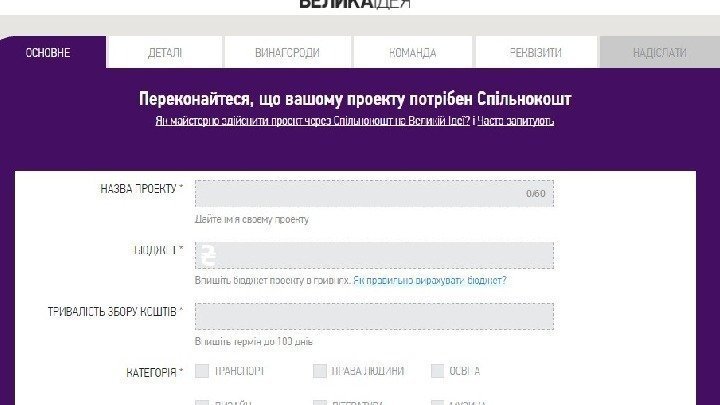The width and height of the screenshot is (720, 405).
Task: Open link about running project via Спільнокошт
Action: (x=313, y=121)
